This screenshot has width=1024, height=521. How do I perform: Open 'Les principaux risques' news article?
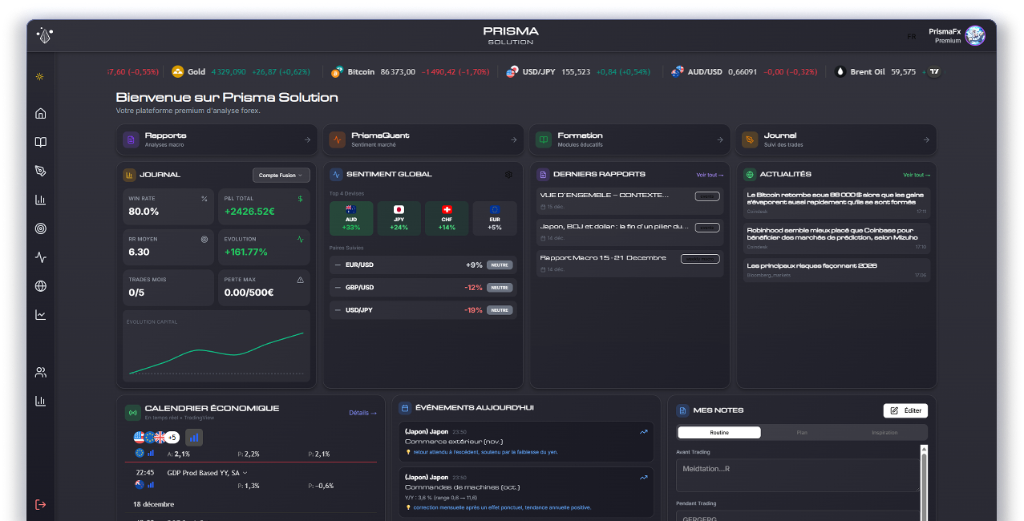836,270
